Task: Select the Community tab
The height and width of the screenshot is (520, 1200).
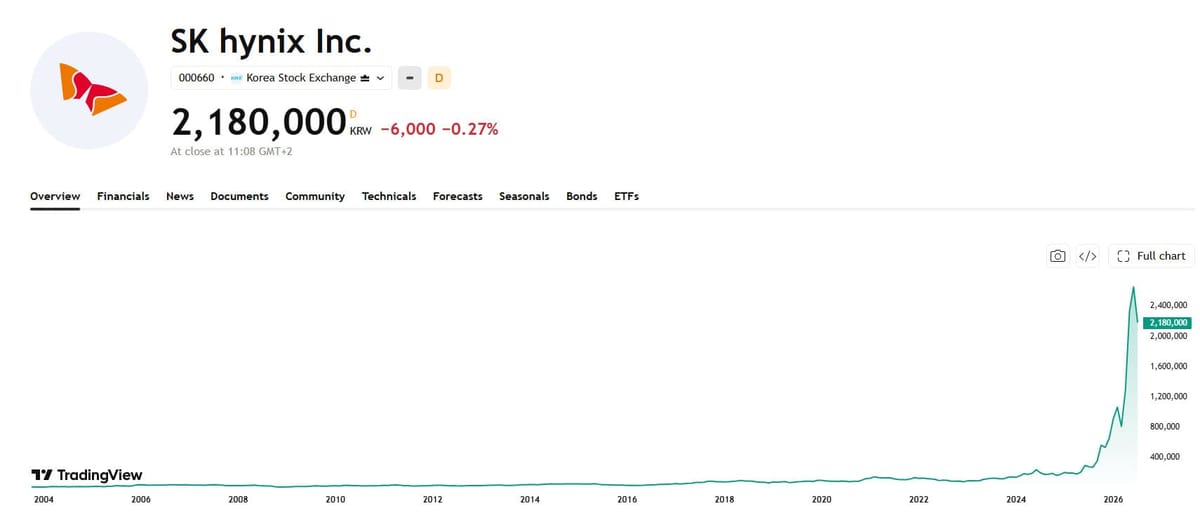Action: pos(315,196)
